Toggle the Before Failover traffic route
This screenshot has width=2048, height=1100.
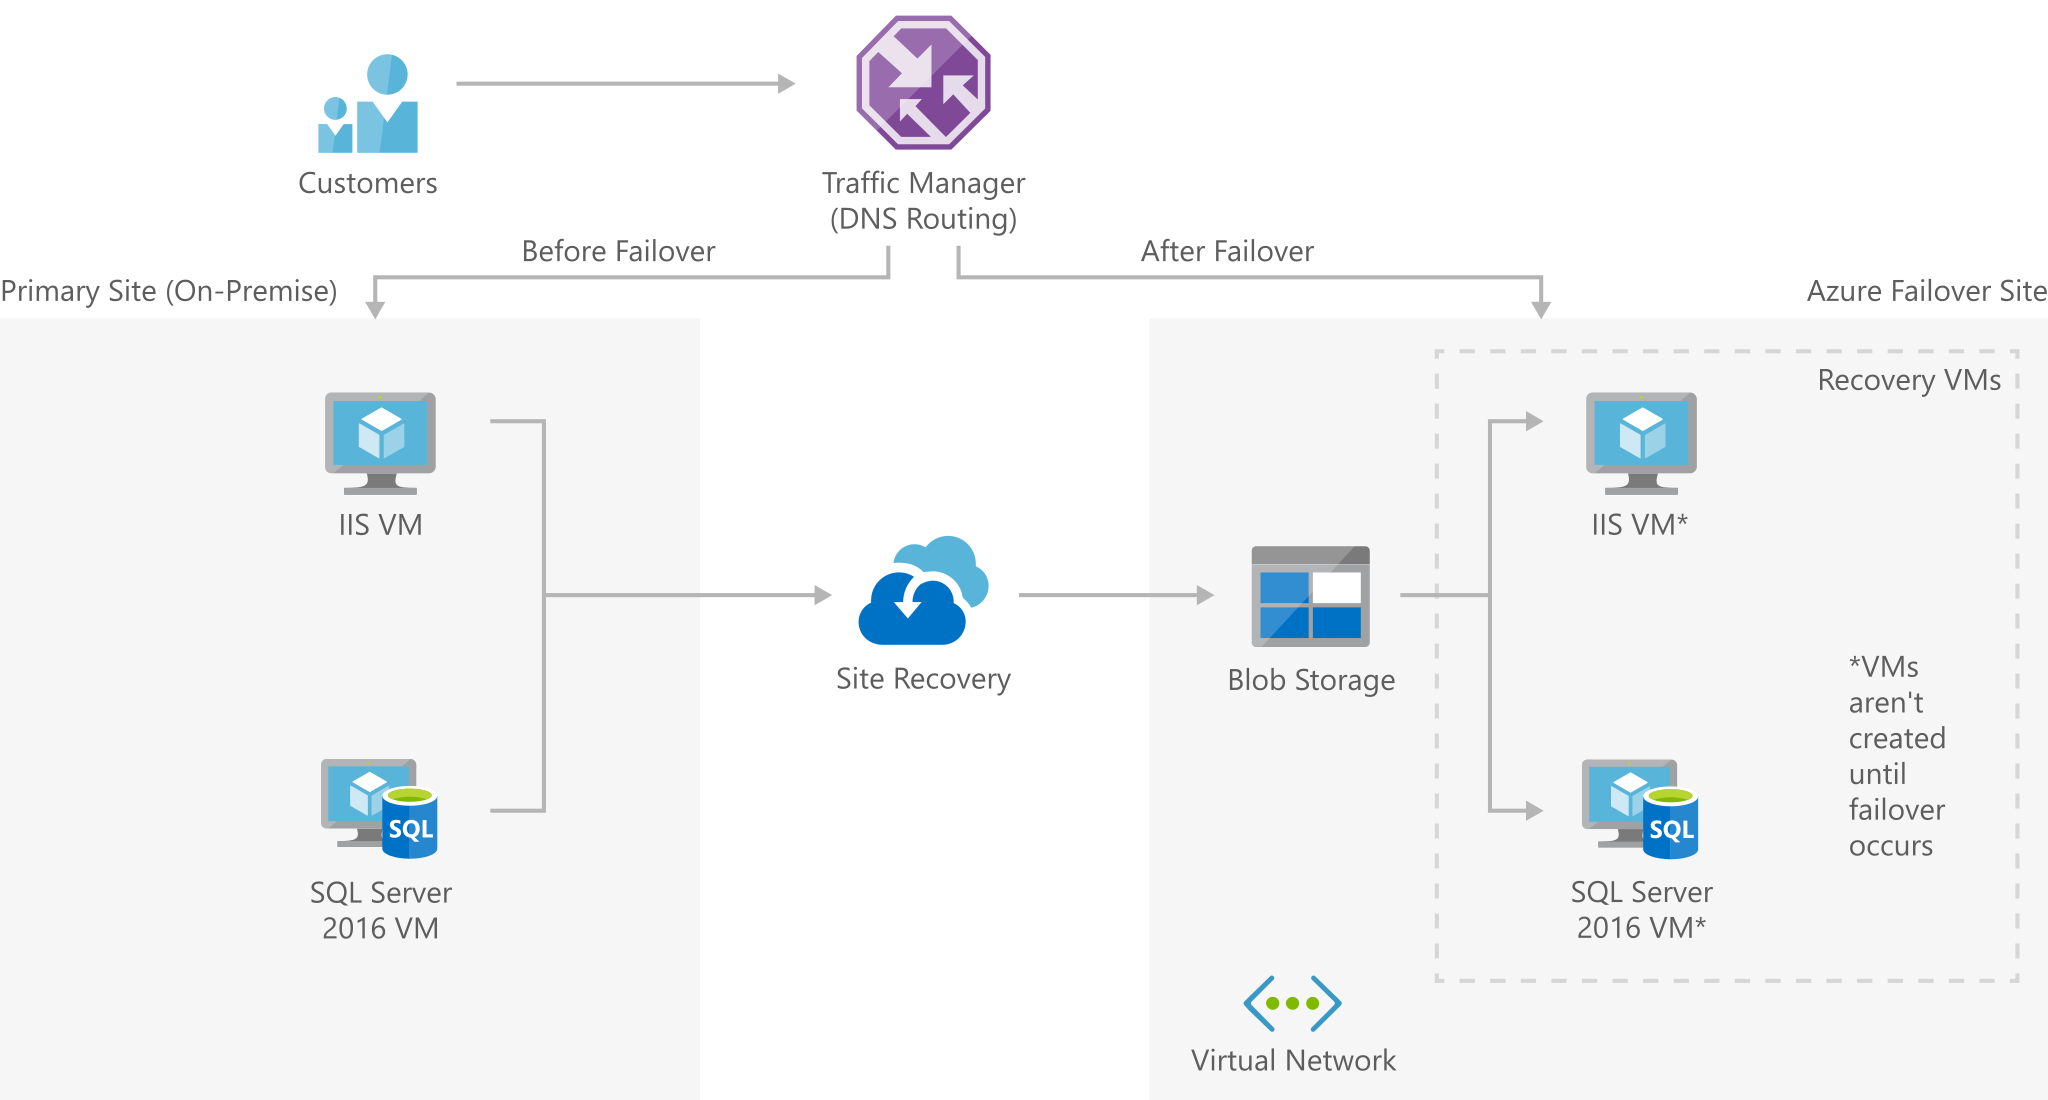click(x=623, y=270)
